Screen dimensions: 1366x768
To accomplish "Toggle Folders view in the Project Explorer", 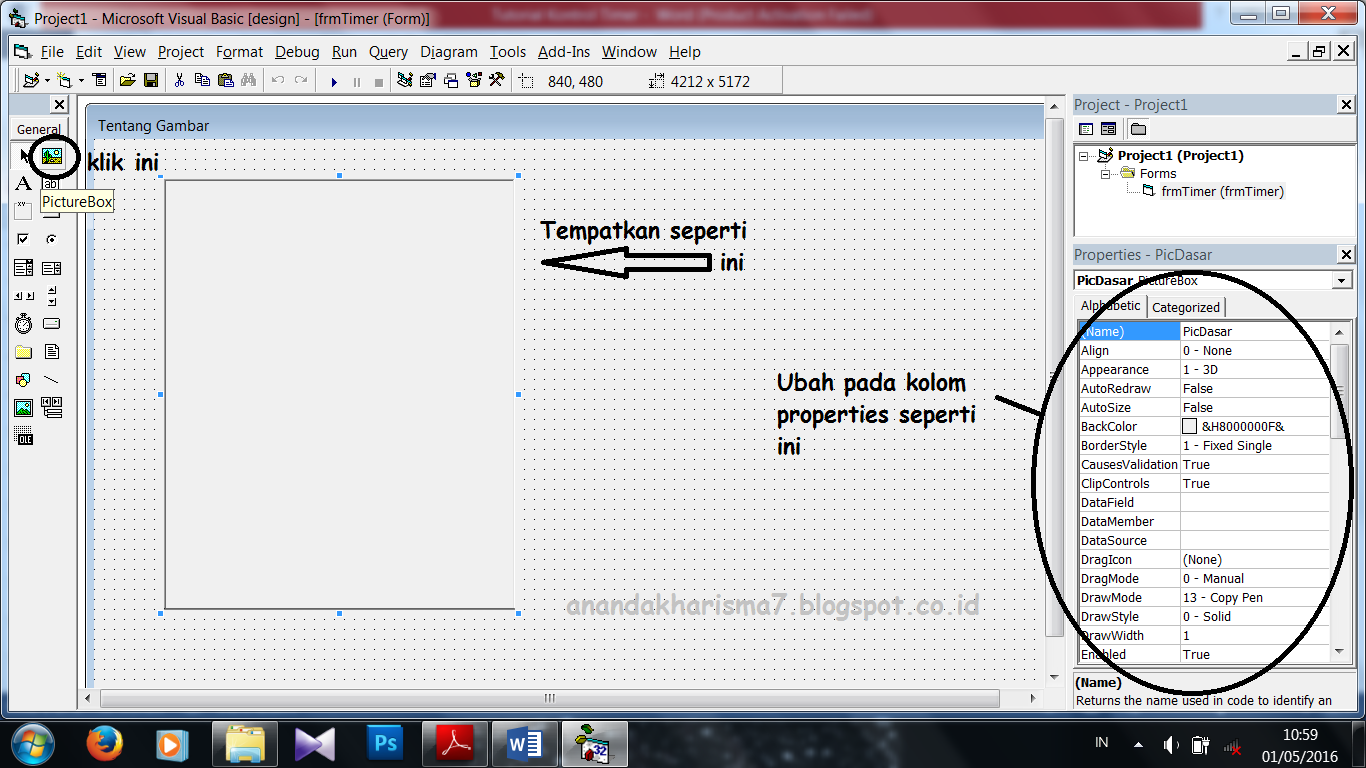I will (x=1138, y=128).
